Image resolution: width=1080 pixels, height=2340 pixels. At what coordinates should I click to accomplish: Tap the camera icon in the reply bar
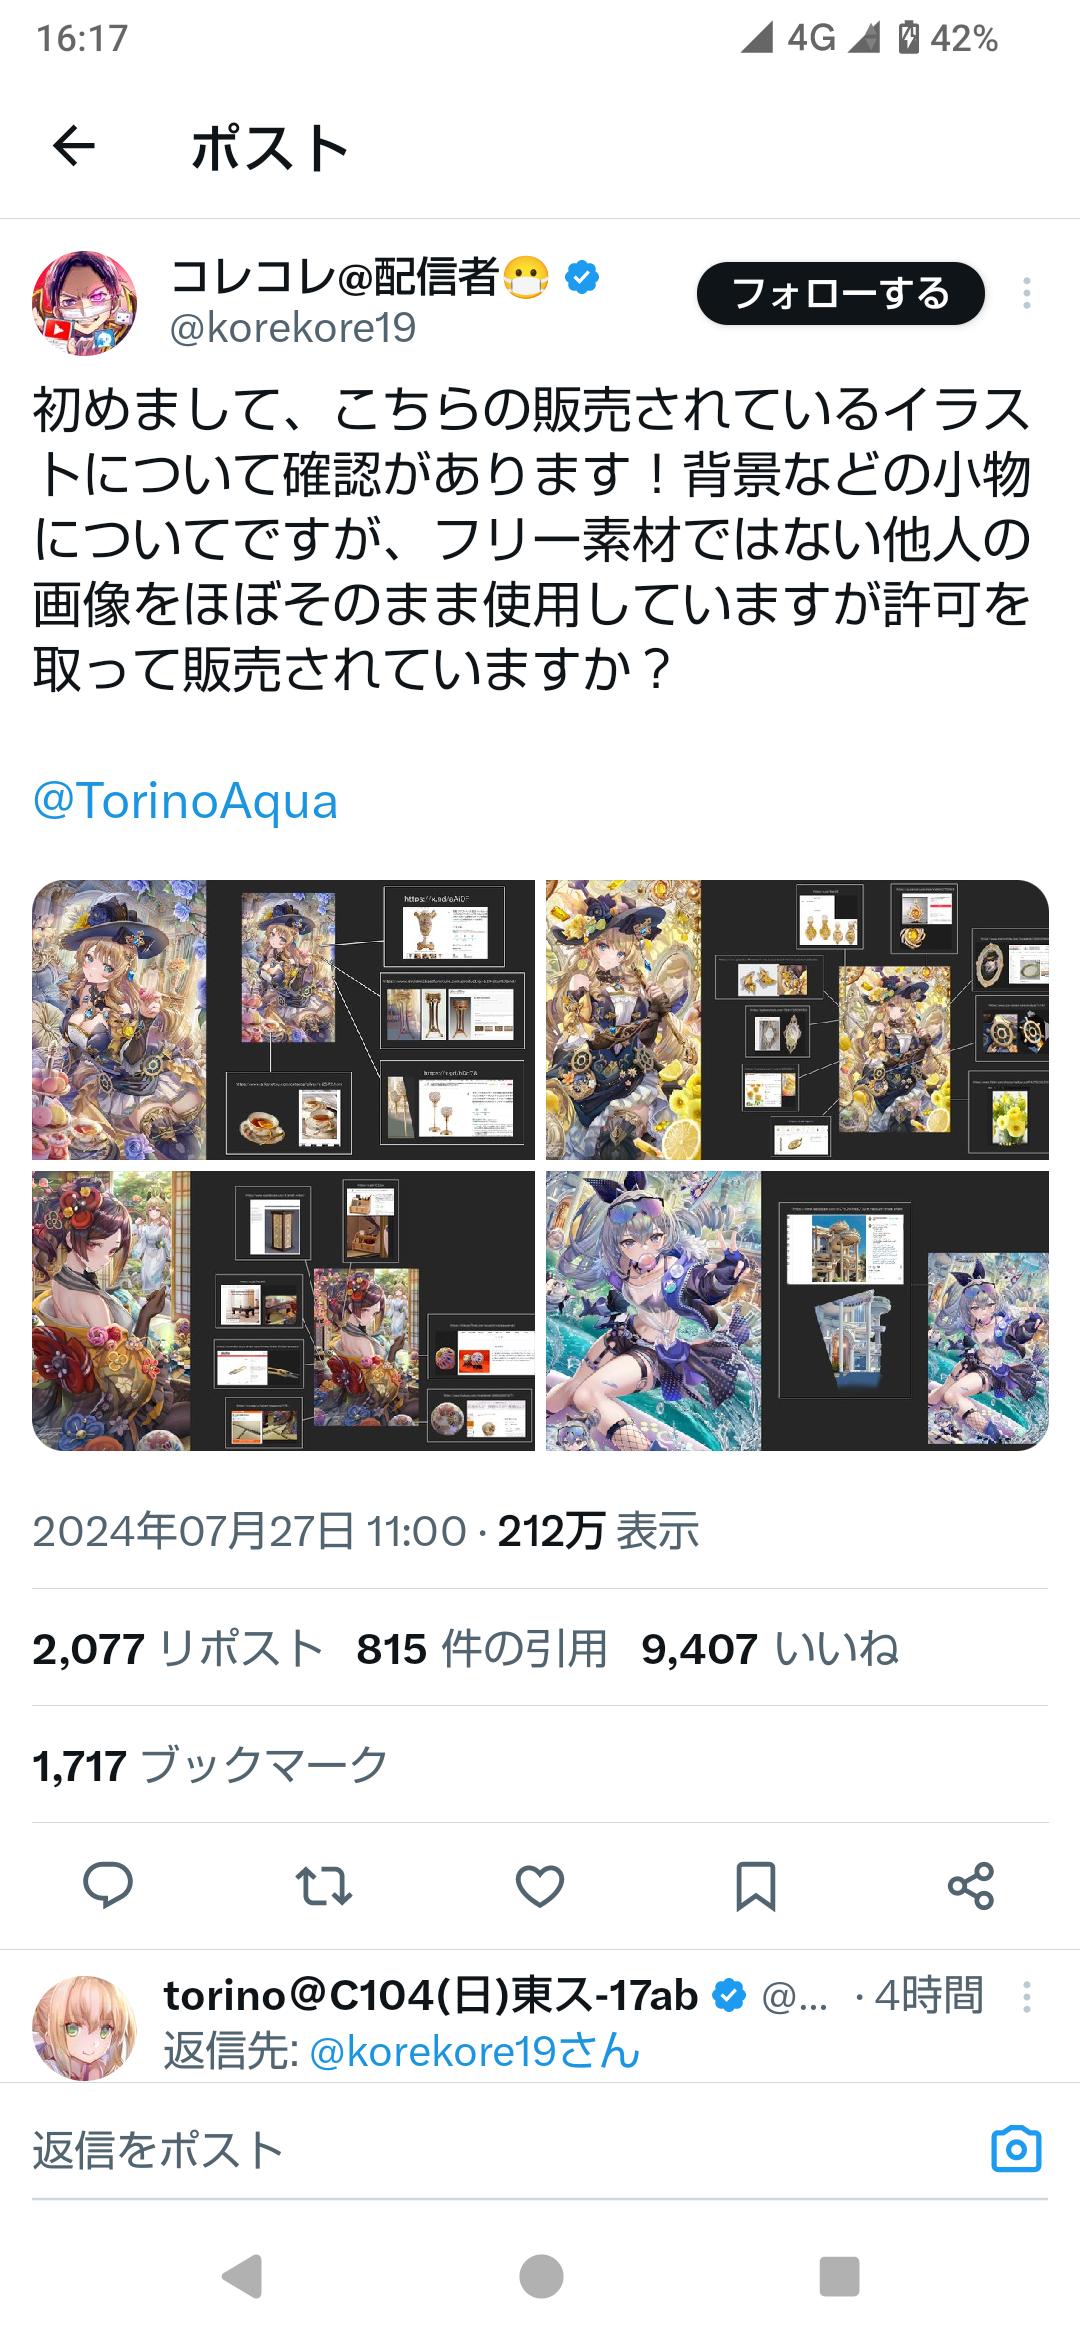pos(1017,2149)
